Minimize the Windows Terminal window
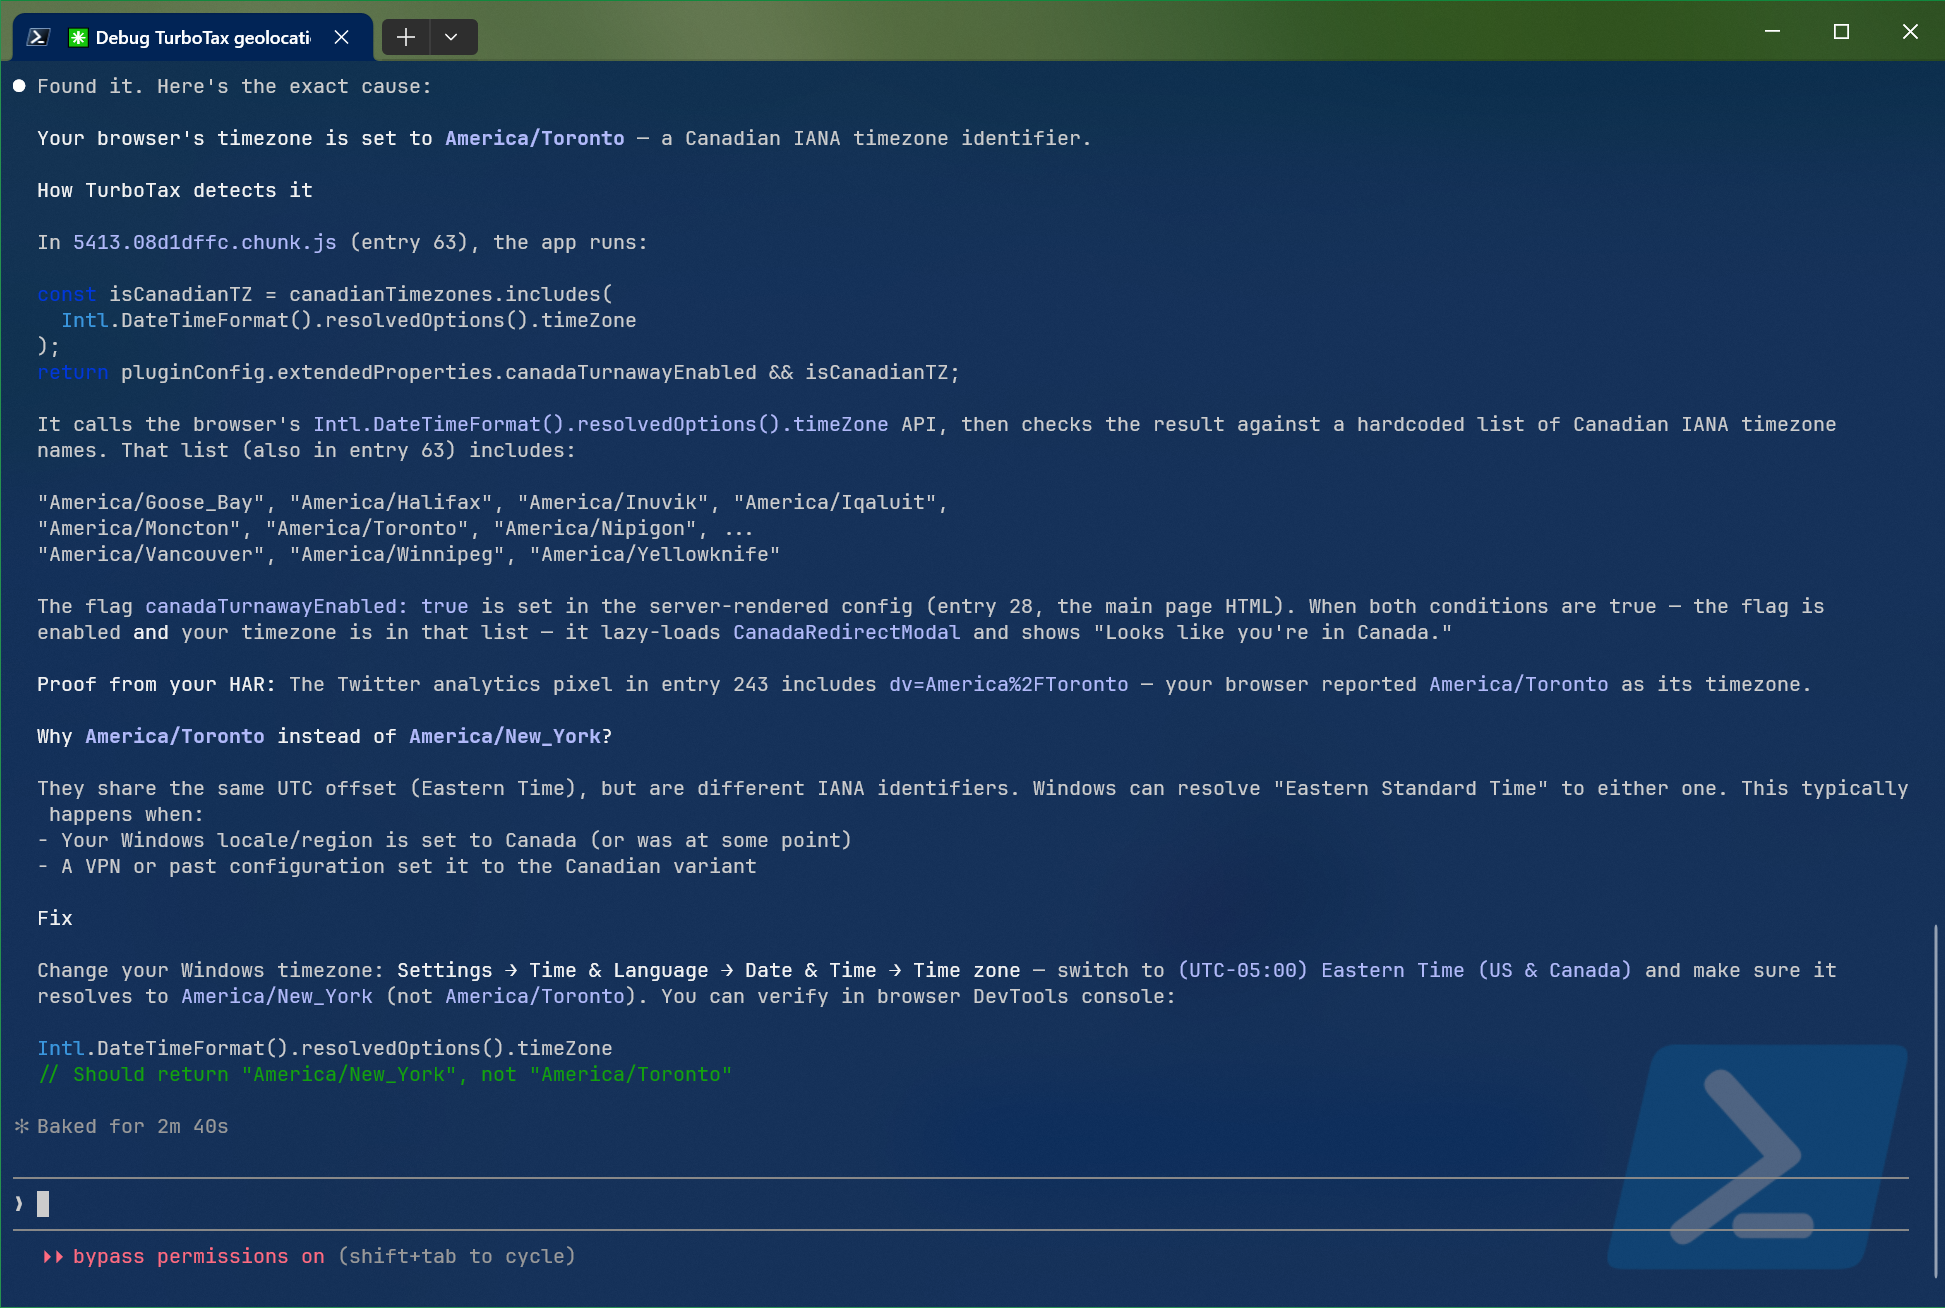Image resolution: width=1945 pixels, height=1308 pixels. pyautogui.click(x=1772, y=31)
